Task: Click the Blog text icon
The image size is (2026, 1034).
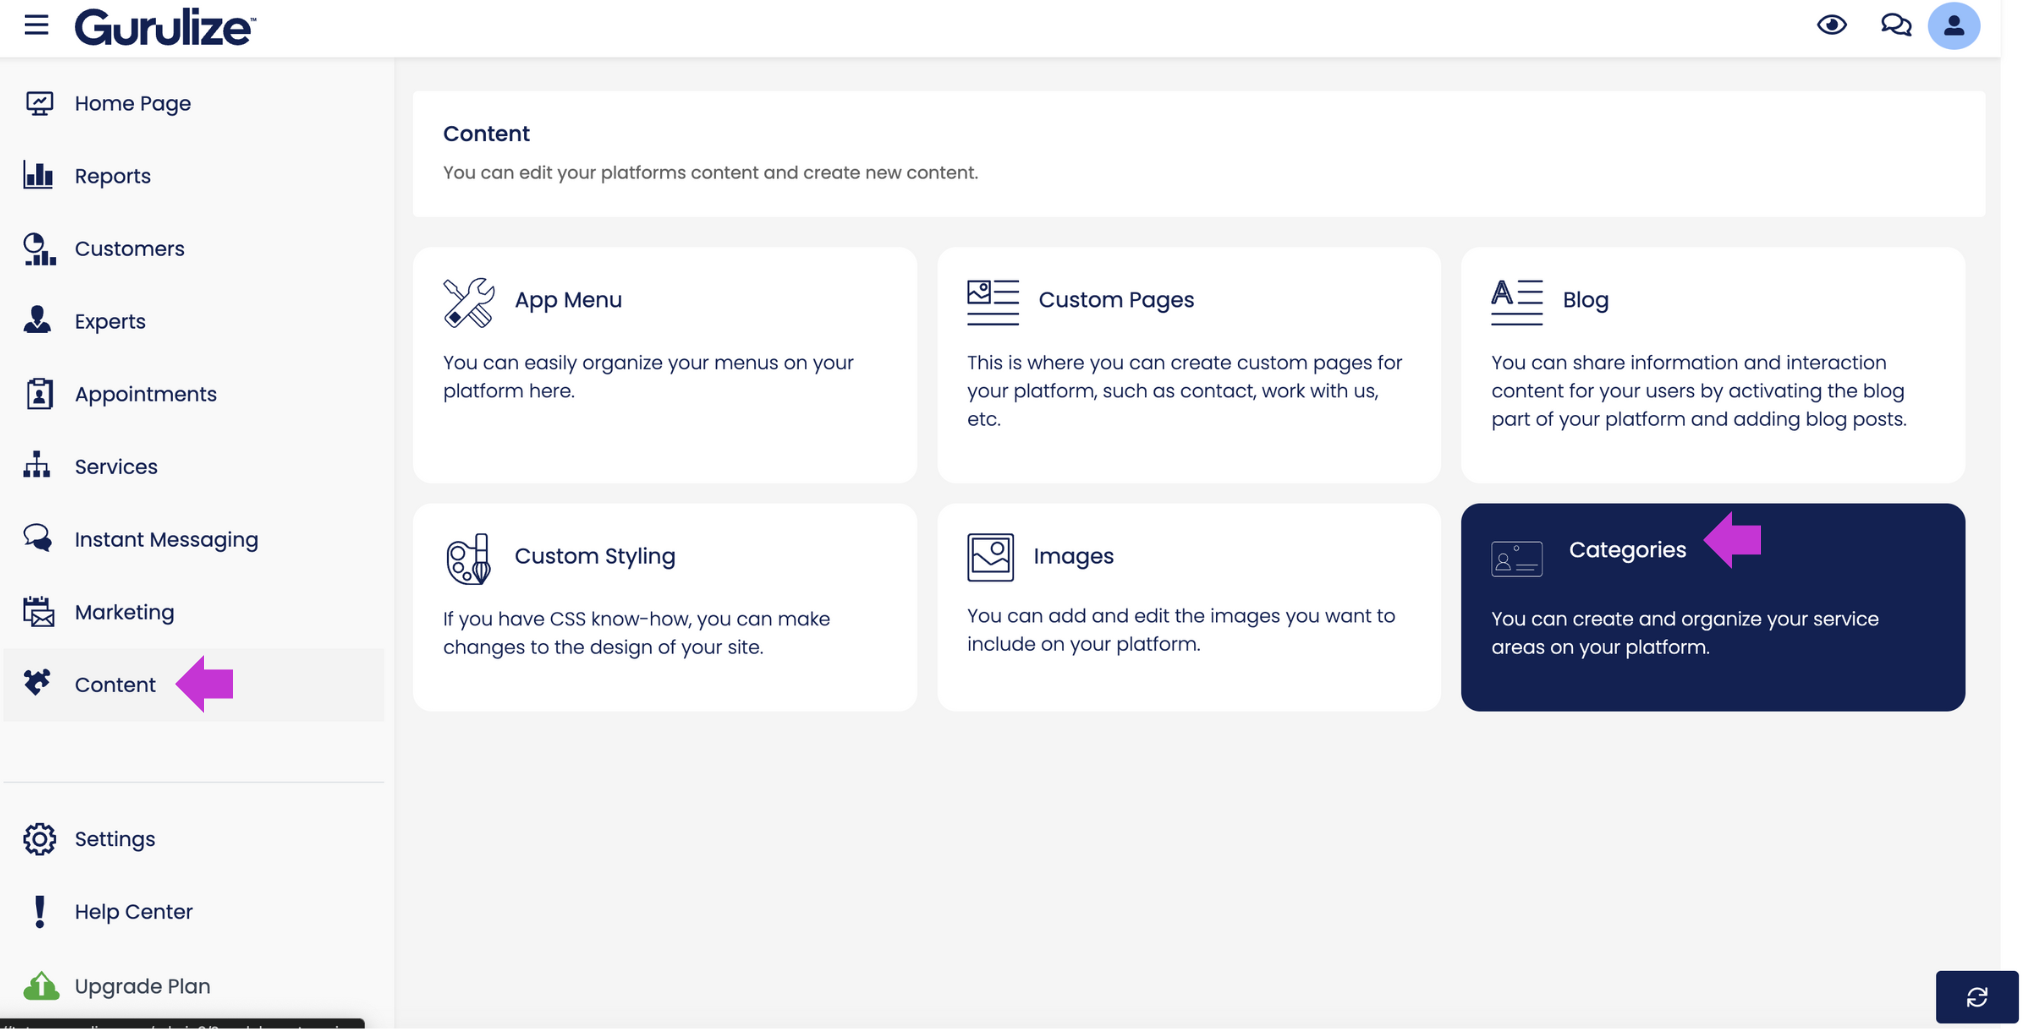Action: [x=1517, y=302]
